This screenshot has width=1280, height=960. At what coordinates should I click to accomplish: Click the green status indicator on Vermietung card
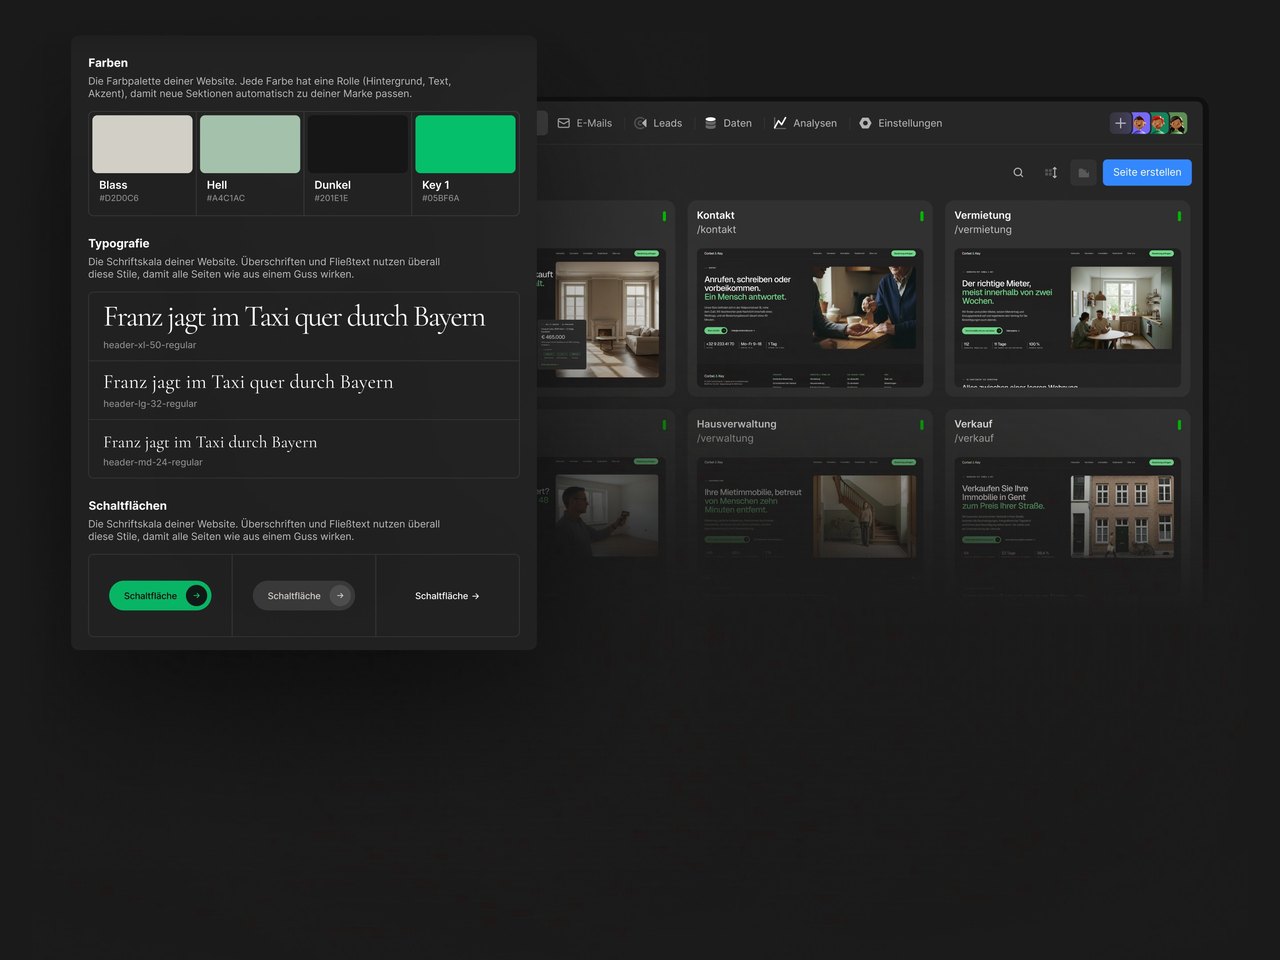(1179, 216)
